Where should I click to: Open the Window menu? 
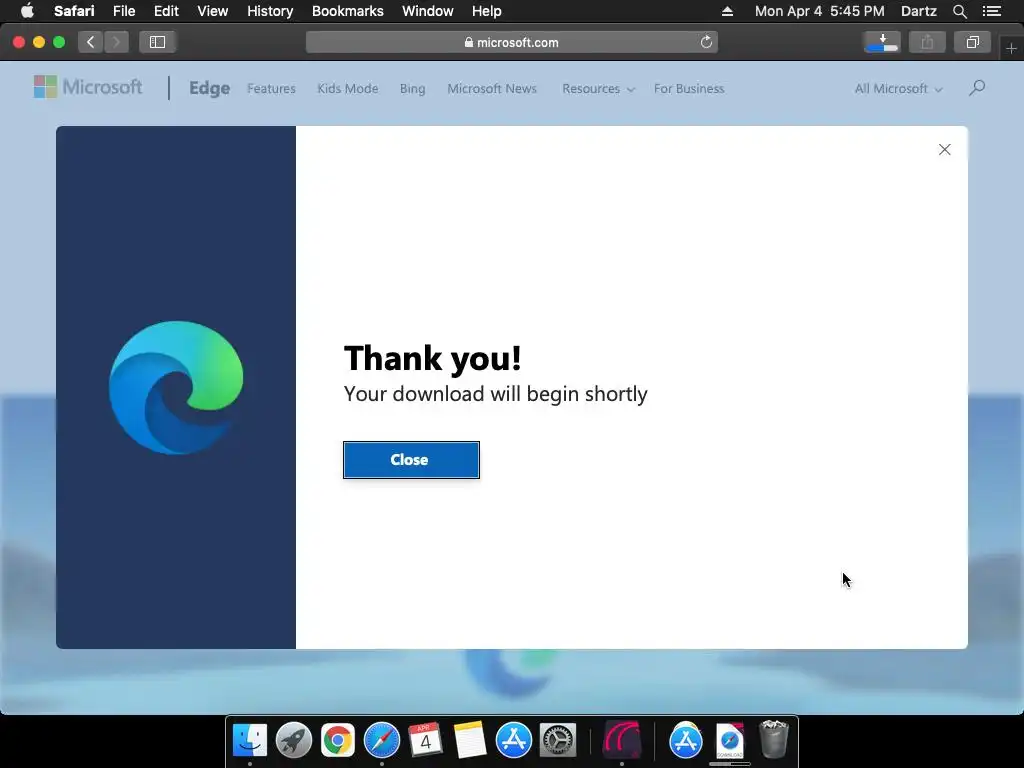[428, 11]
